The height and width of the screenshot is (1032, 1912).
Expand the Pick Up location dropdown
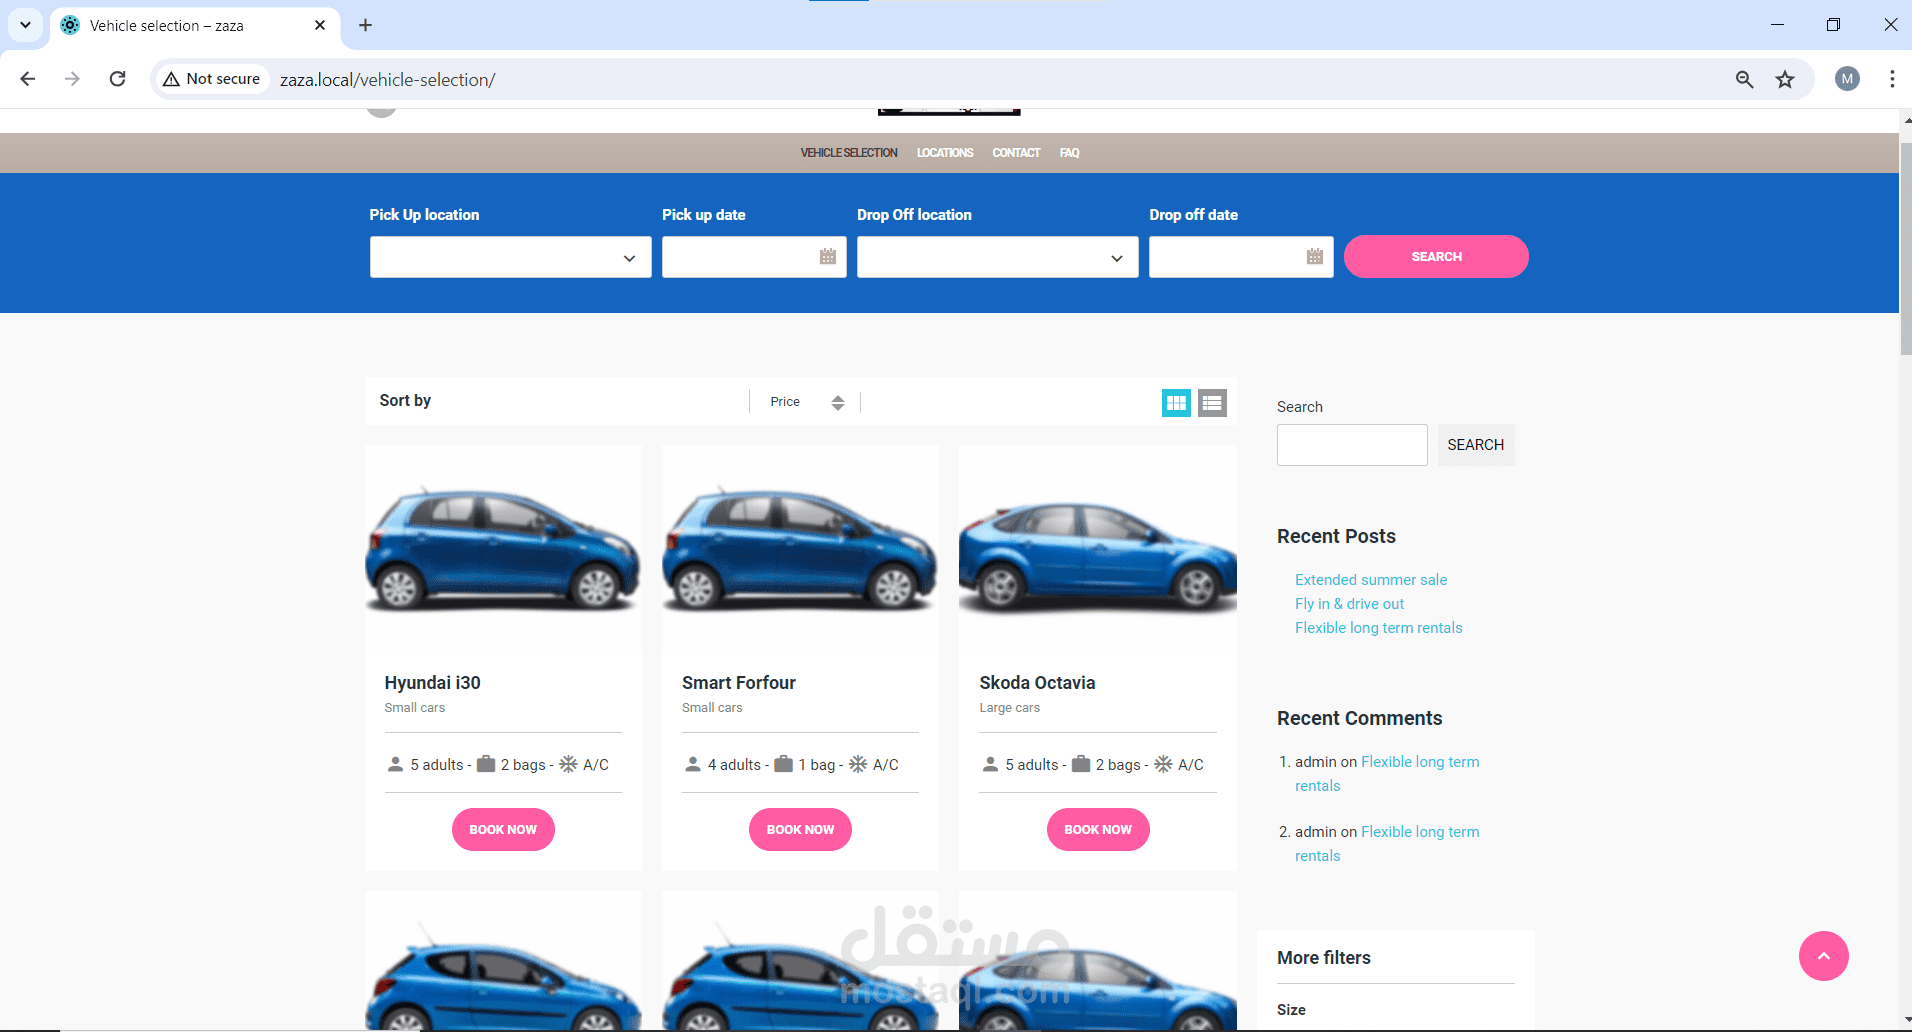[x=510, y=257]
